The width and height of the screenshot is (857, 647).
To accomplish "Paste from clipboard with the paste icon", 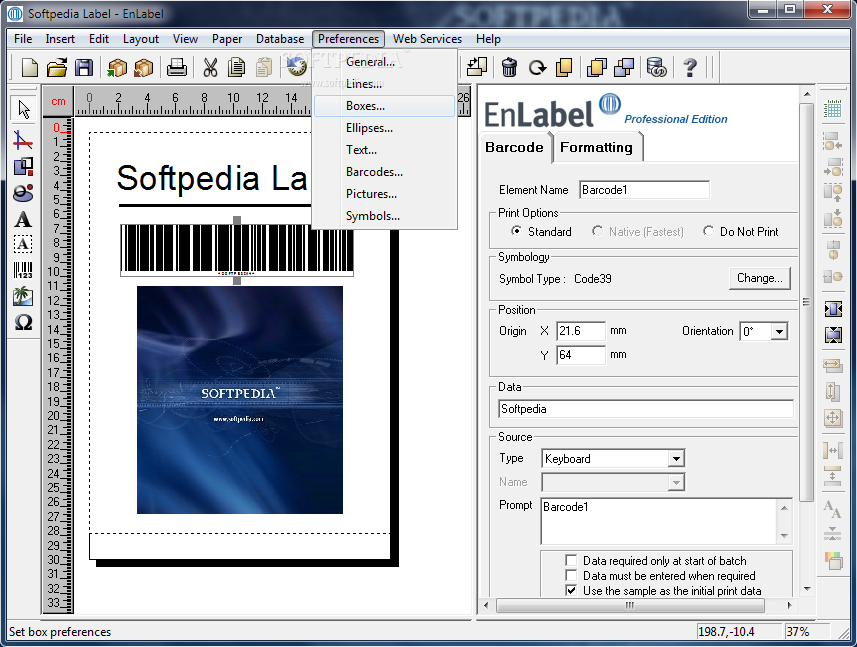I will click(263, 67).
